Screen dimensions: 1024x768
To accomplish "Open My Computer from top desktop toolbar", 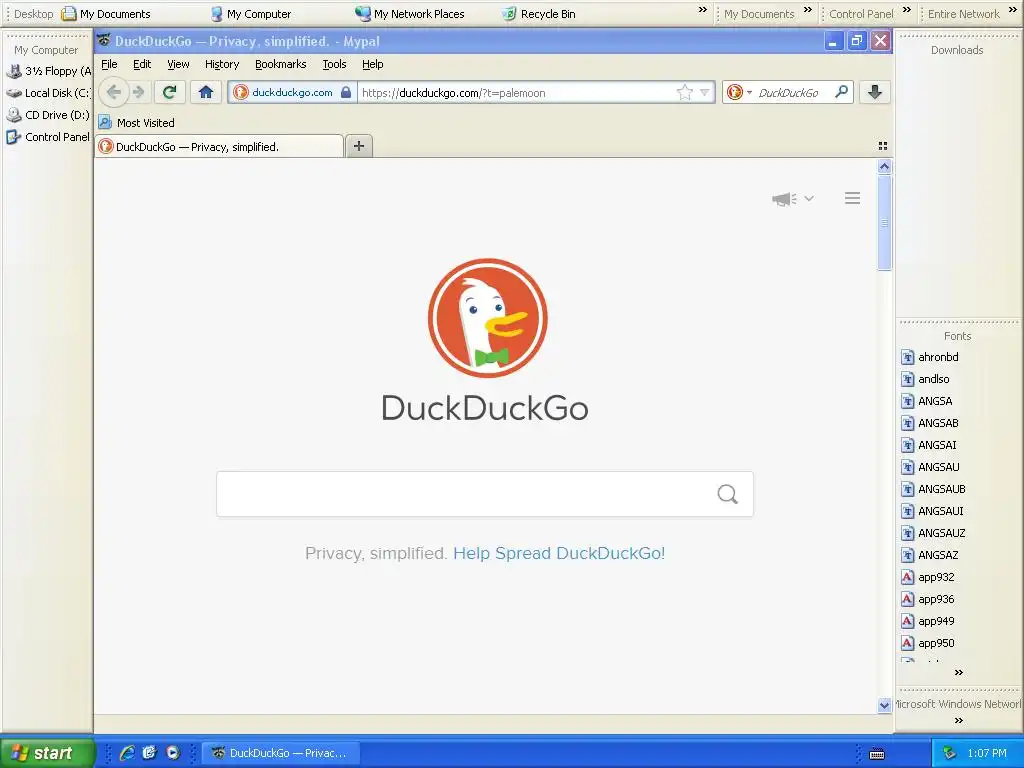I will pyautogui.click(x=251, y=14).
